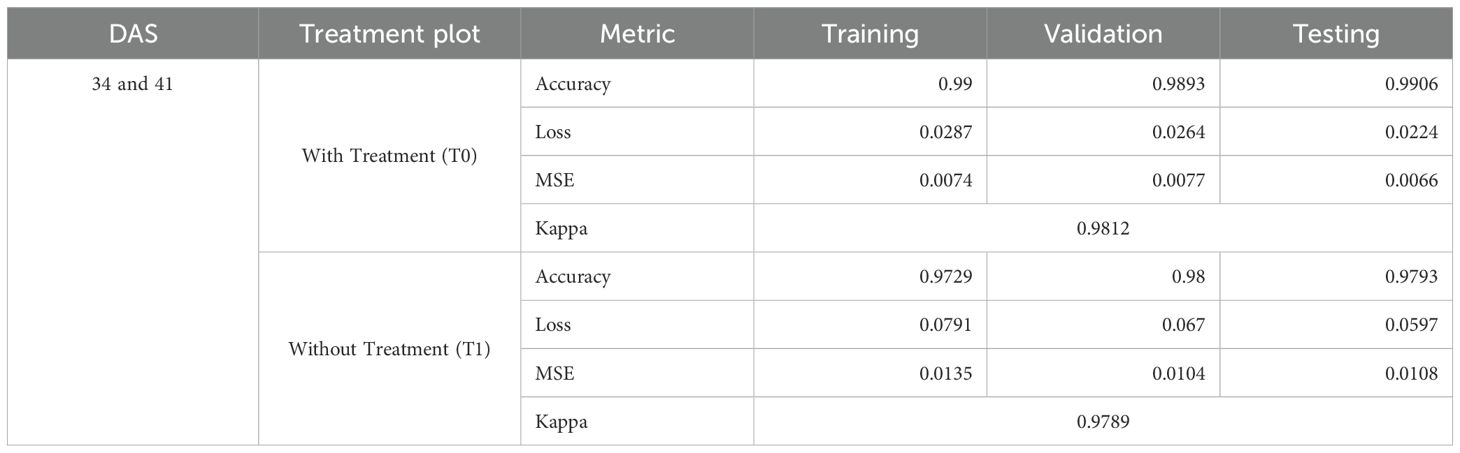Click the Without Treatment (T1) cell
This screenshot has height=453, width=1460.
point(389,349)
